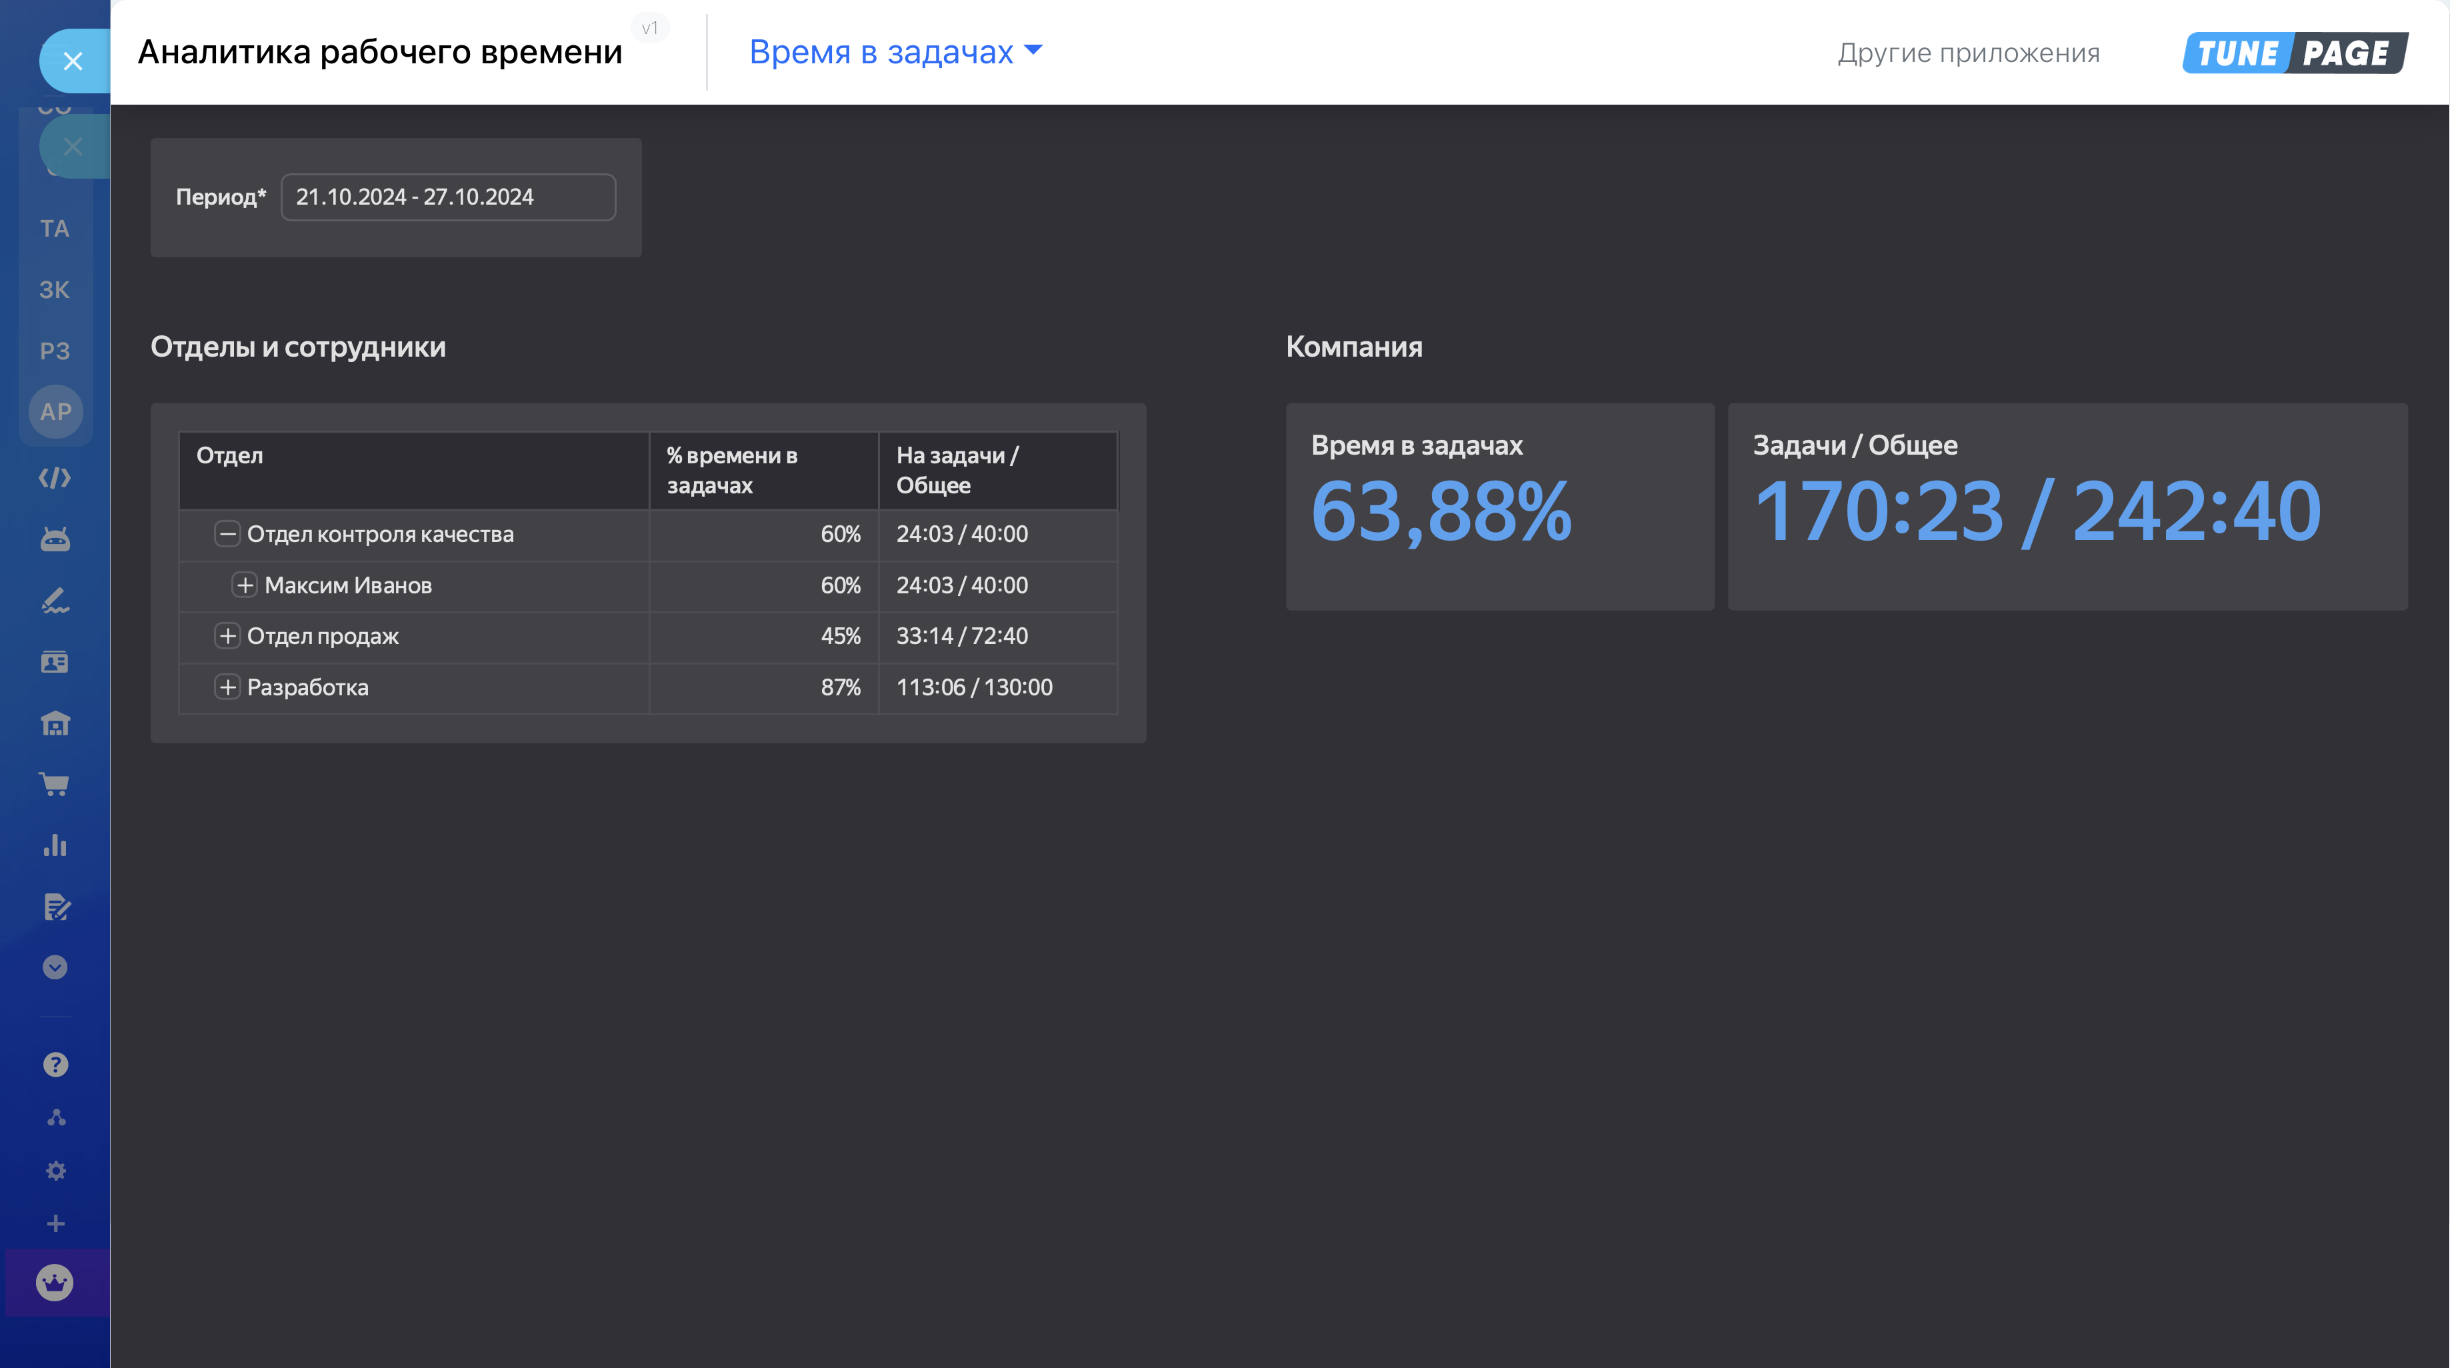
Task: Click the shopping cart icon
Action: pyautogui.click(x=55, y=785)
